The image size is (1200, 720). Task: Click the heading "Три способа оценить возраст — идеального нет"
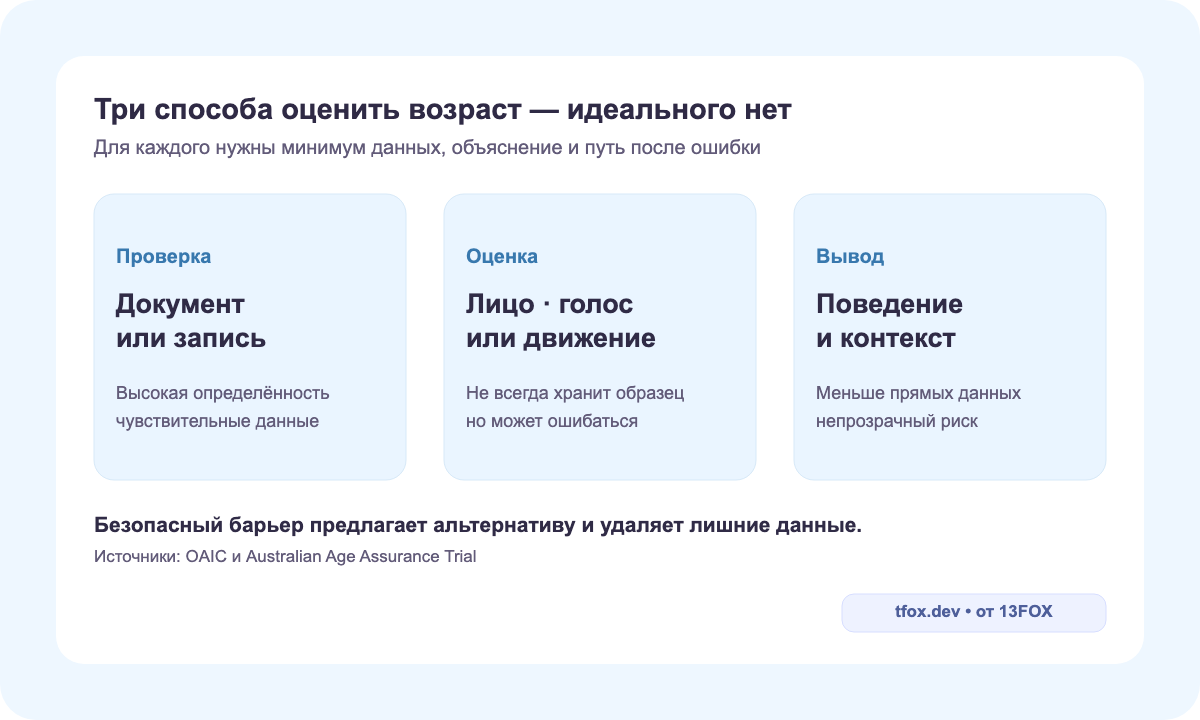443,110
